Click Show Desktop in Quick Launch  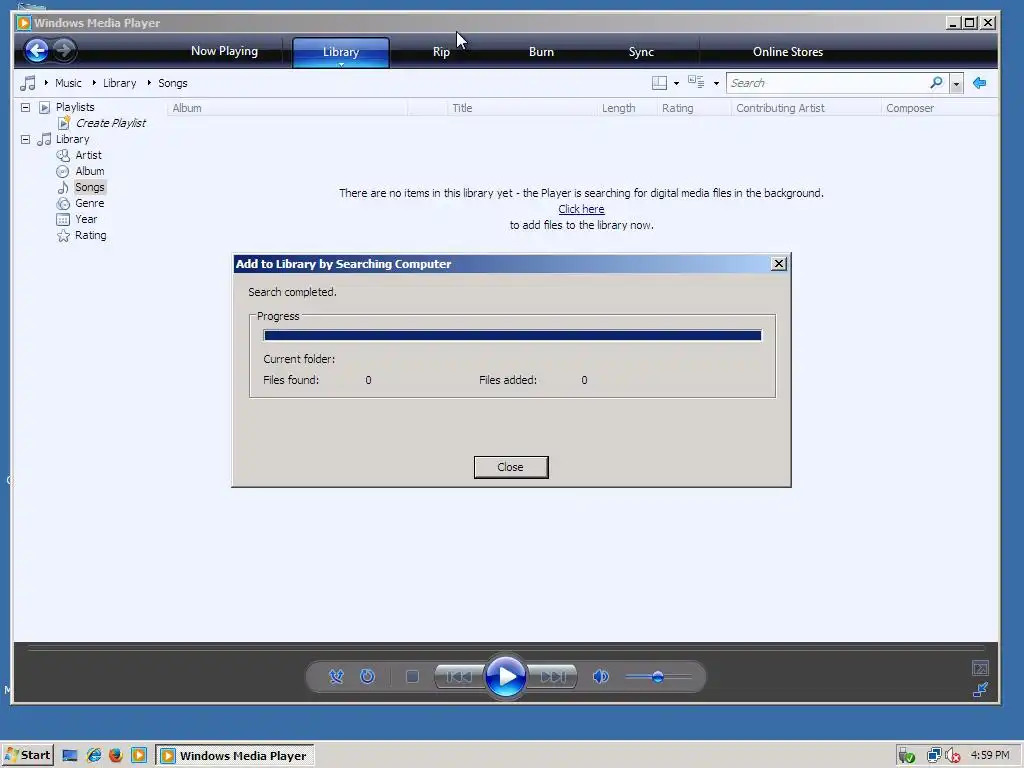tap(70, 756)
